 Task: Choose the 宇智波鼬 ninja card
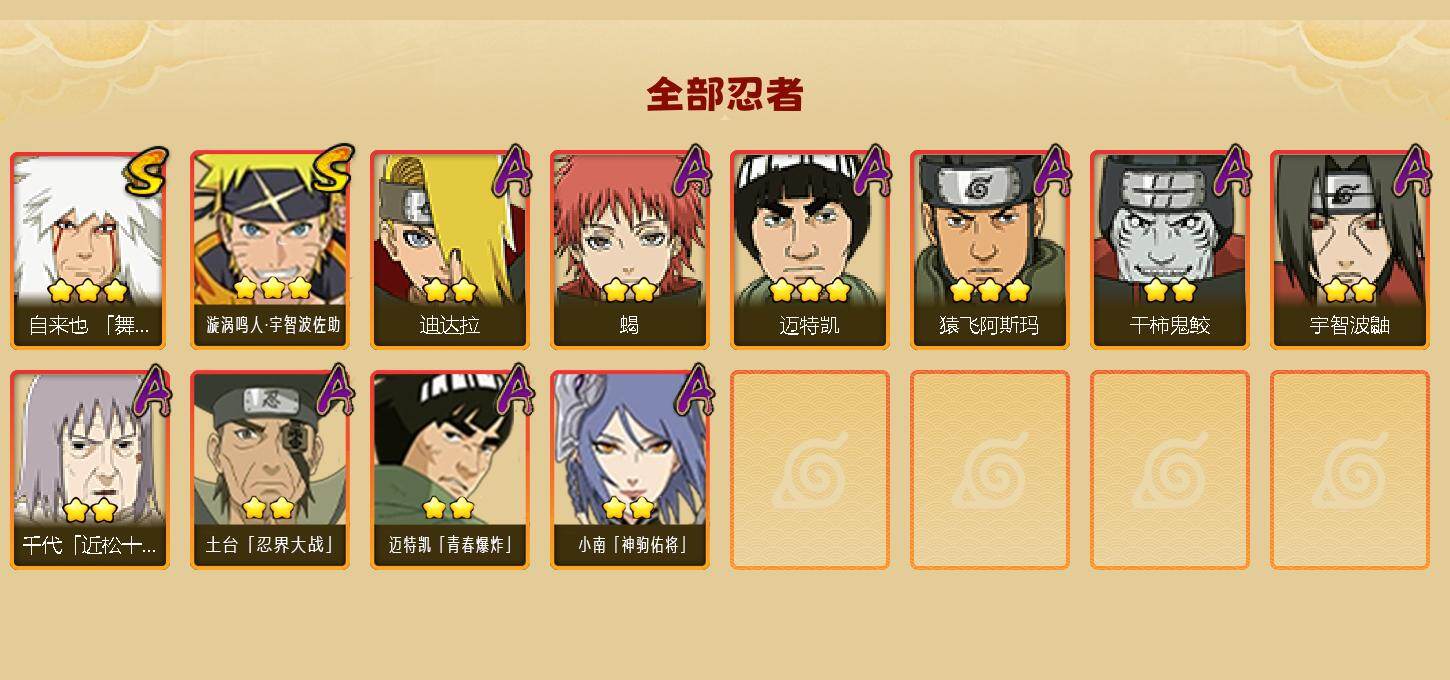(1350, 250)
